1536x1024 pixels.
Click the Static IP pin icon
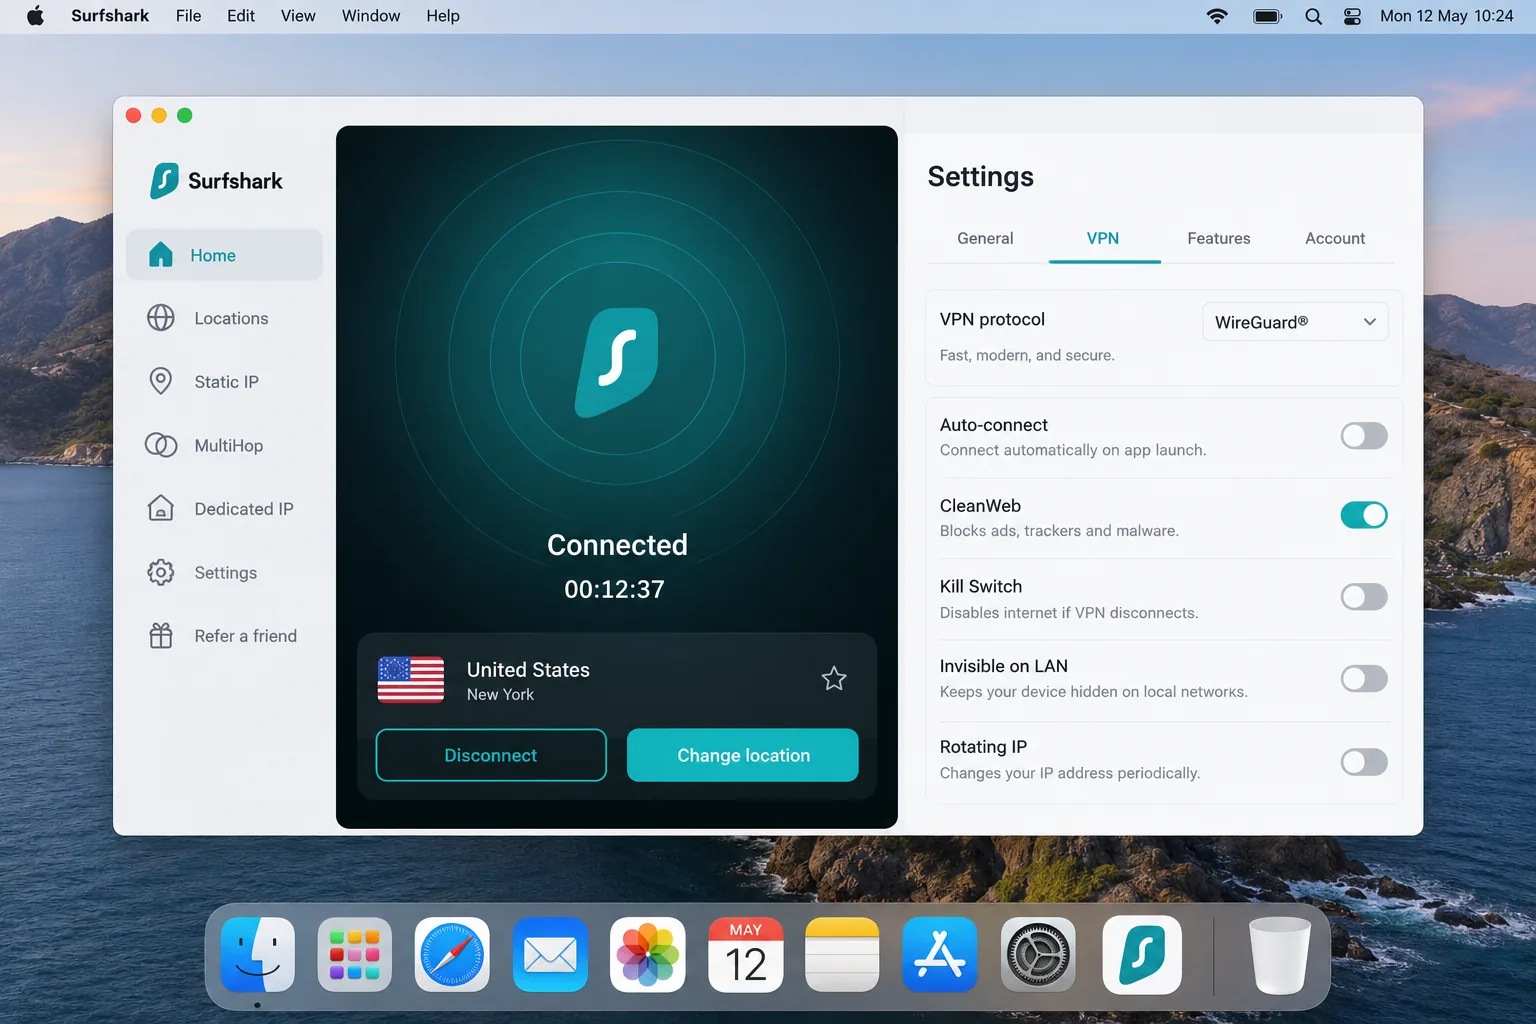point(161,381)
